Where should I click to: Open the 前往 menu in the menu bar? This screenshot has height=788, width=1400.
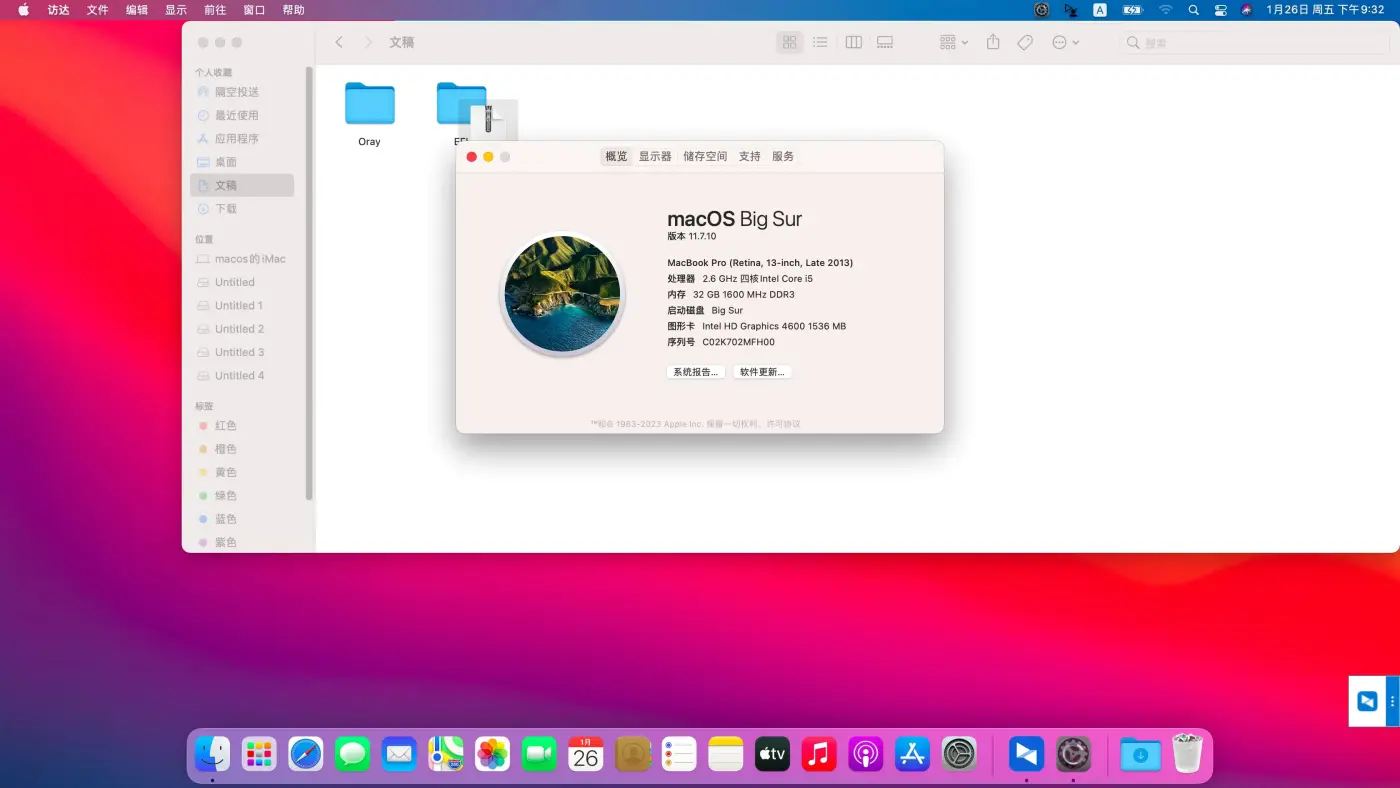(214, 10)
